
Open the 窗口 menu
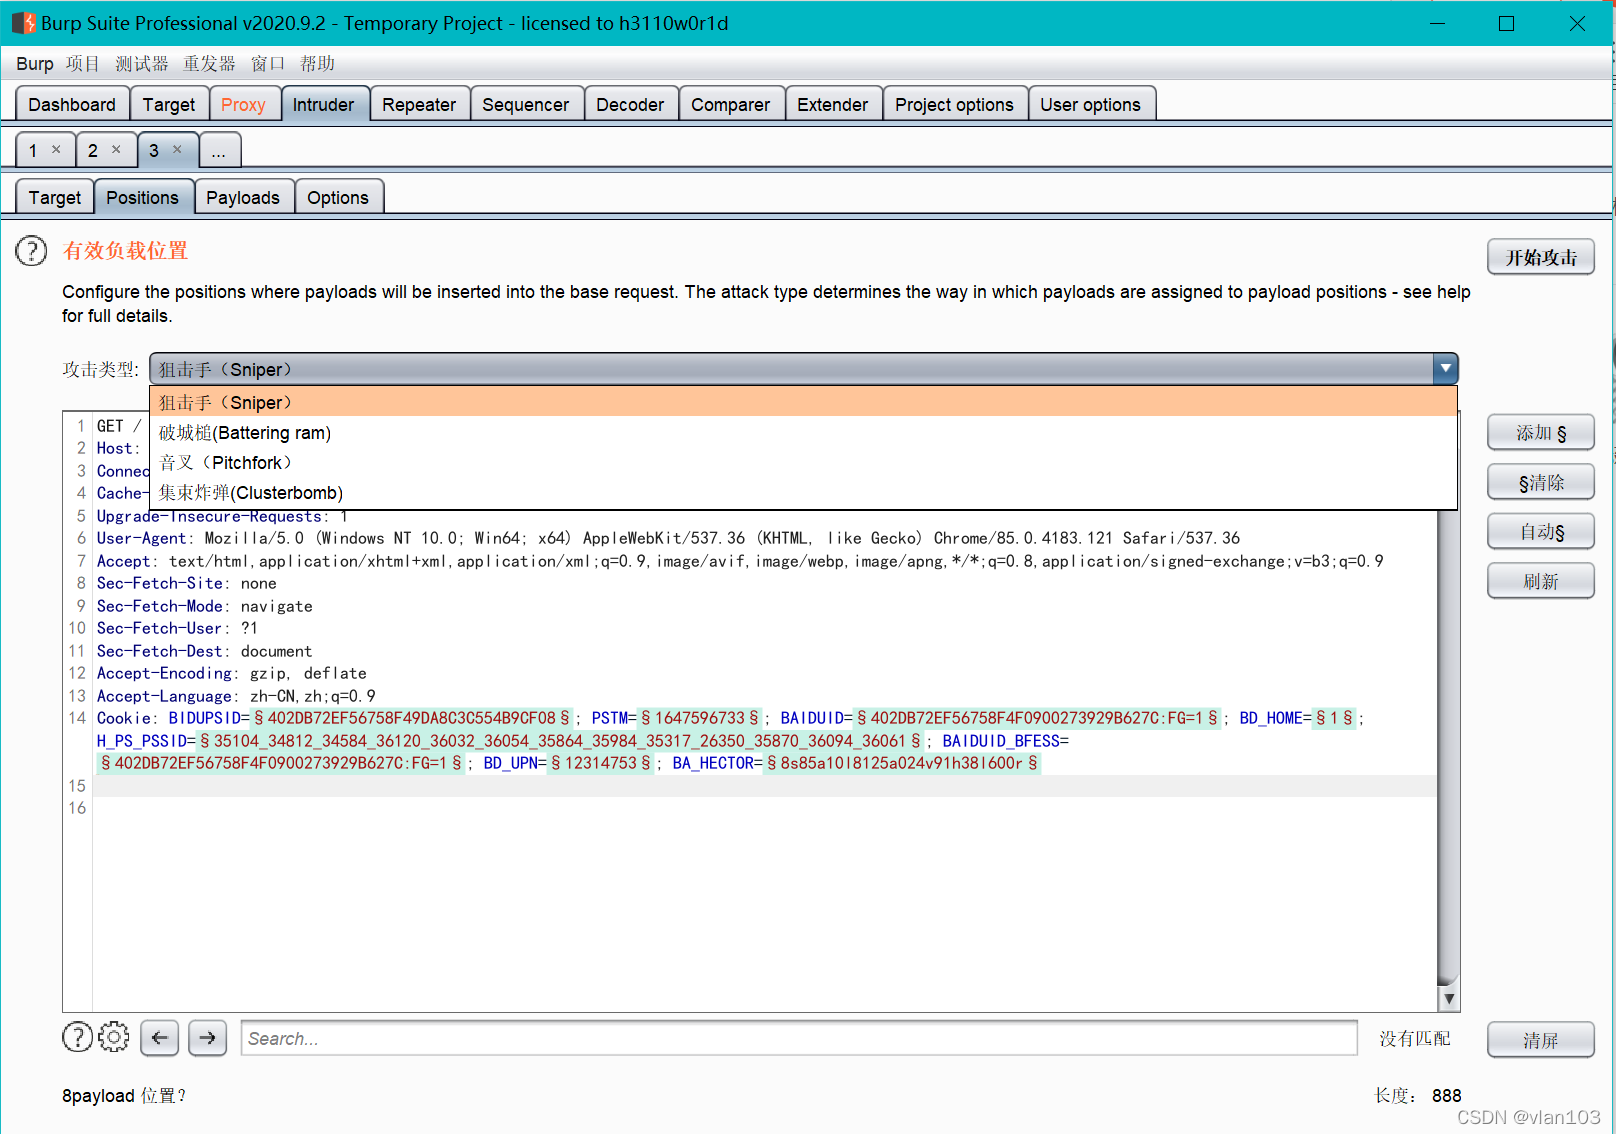coord(267,64)
